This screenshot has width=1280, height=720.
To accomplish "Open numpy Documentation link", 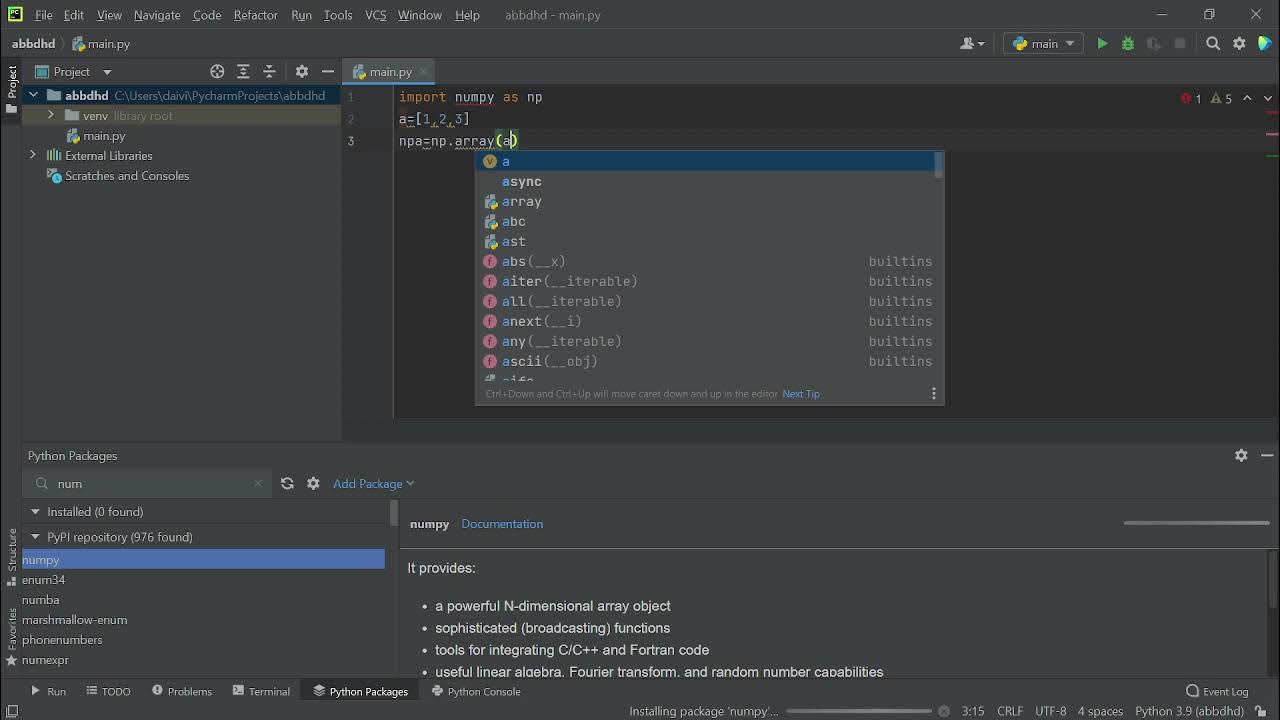I will [x=502, y=524].
